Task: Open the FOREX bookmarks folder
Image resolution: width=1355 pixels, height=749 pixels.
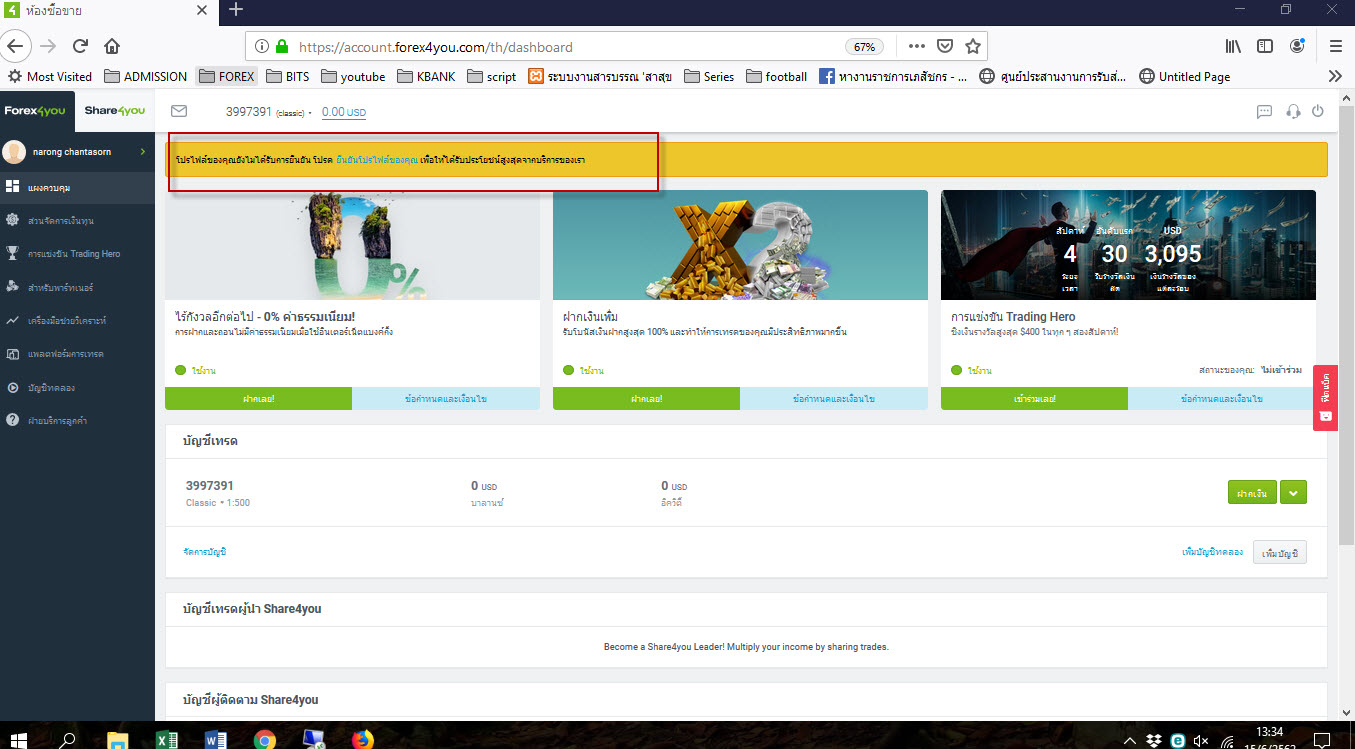Action: click(226, 76)
